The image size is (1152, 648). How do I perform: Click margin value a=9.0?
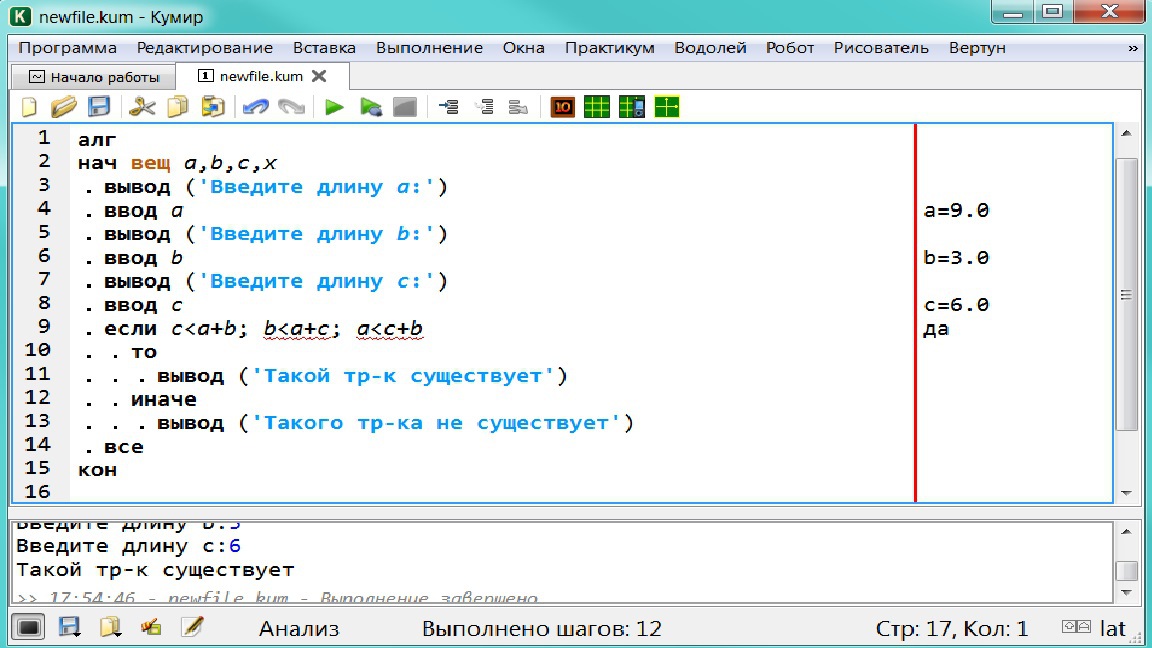pos(956,211)
